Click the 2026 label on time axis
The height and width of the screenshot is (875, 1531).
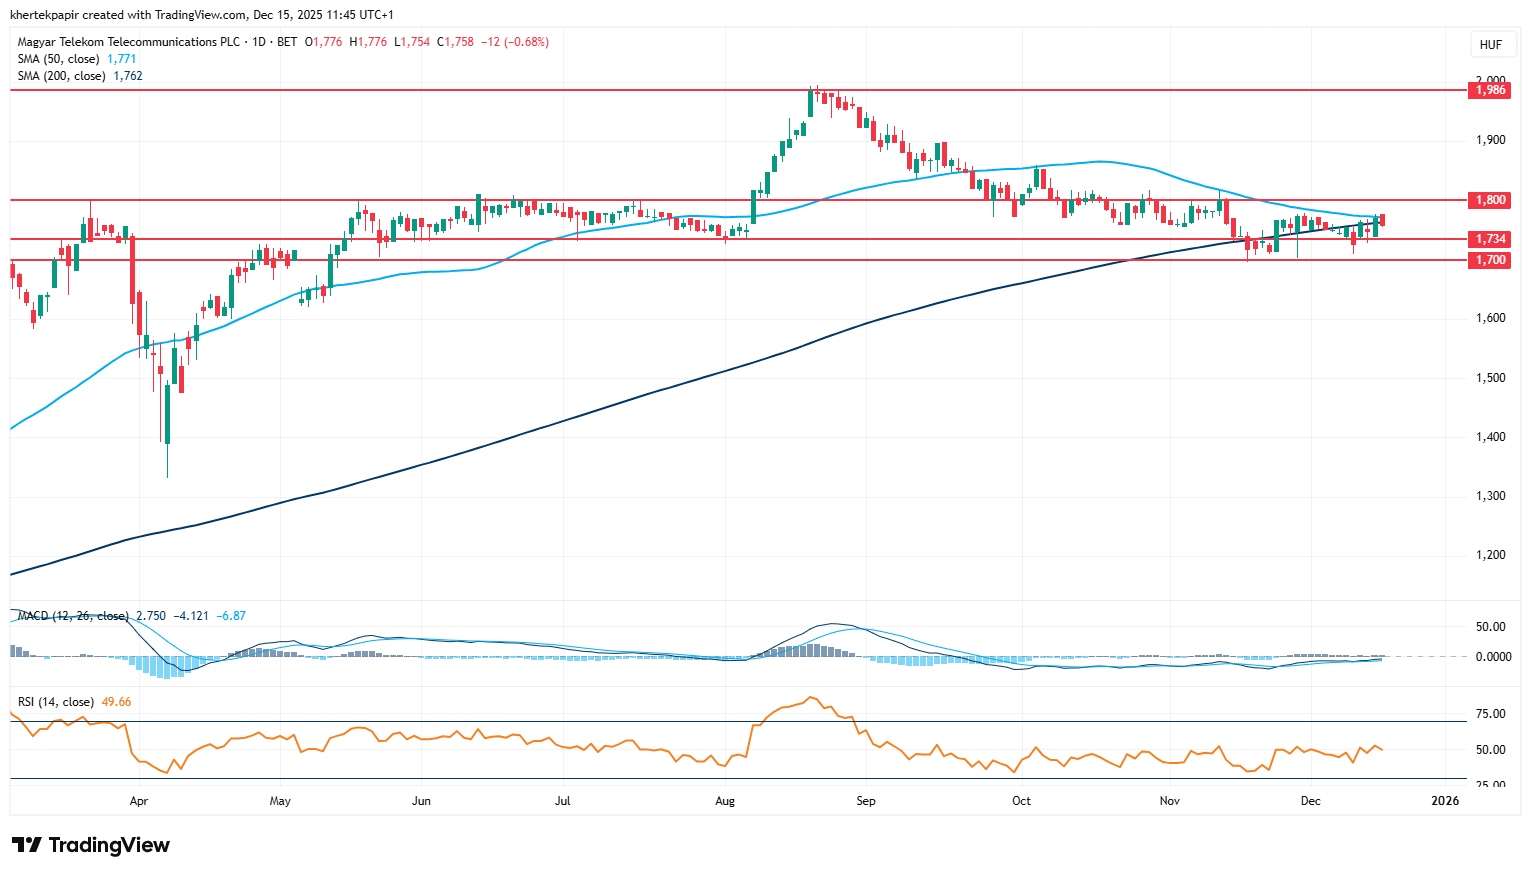coord(1445,801)
